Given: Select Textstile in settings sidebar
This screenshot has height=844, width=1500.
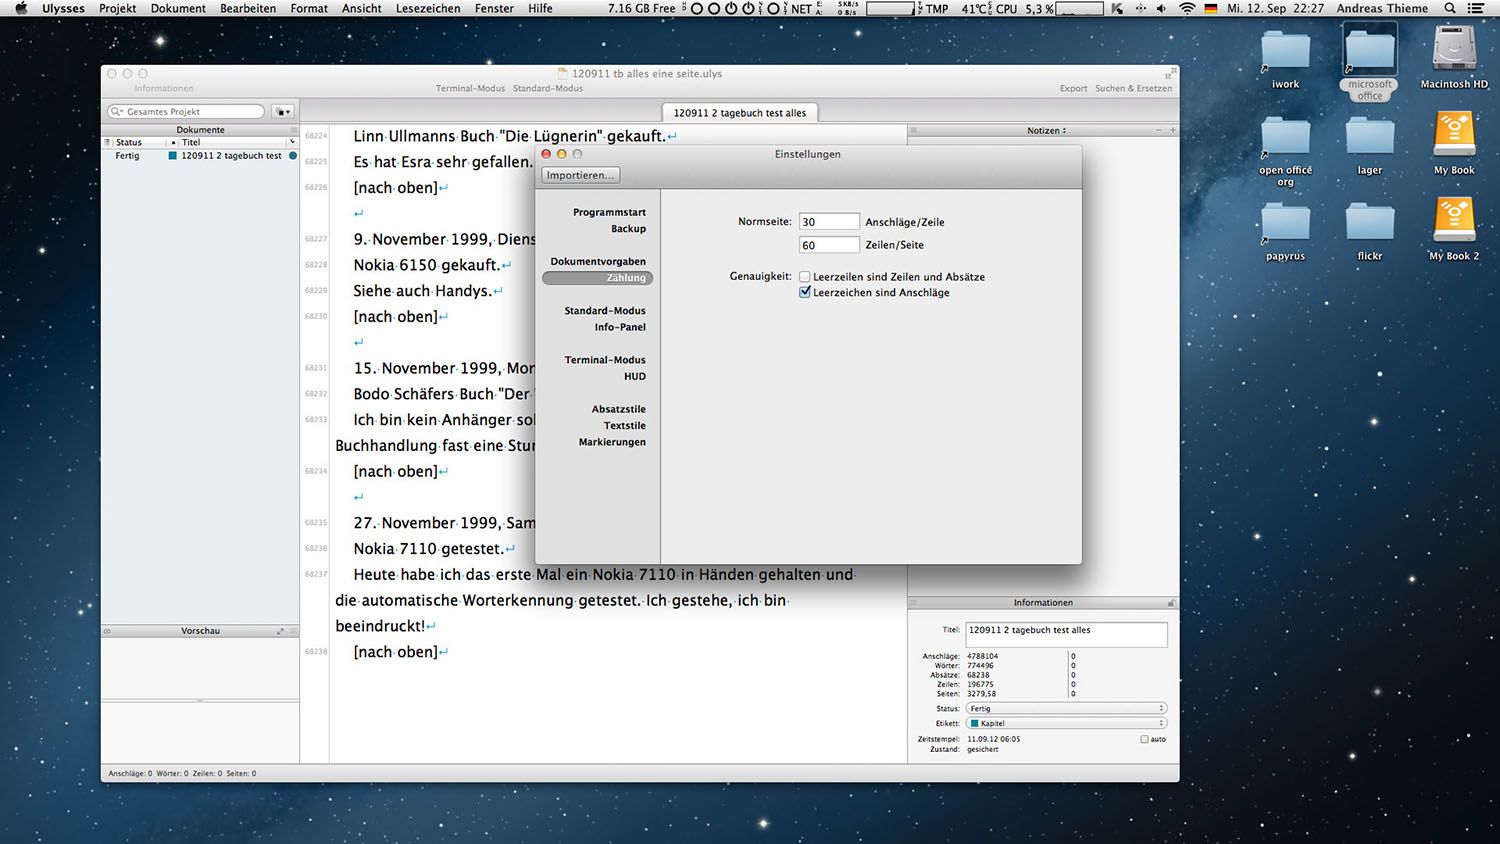Looking at the screenshot, I should tap(624, 426).
